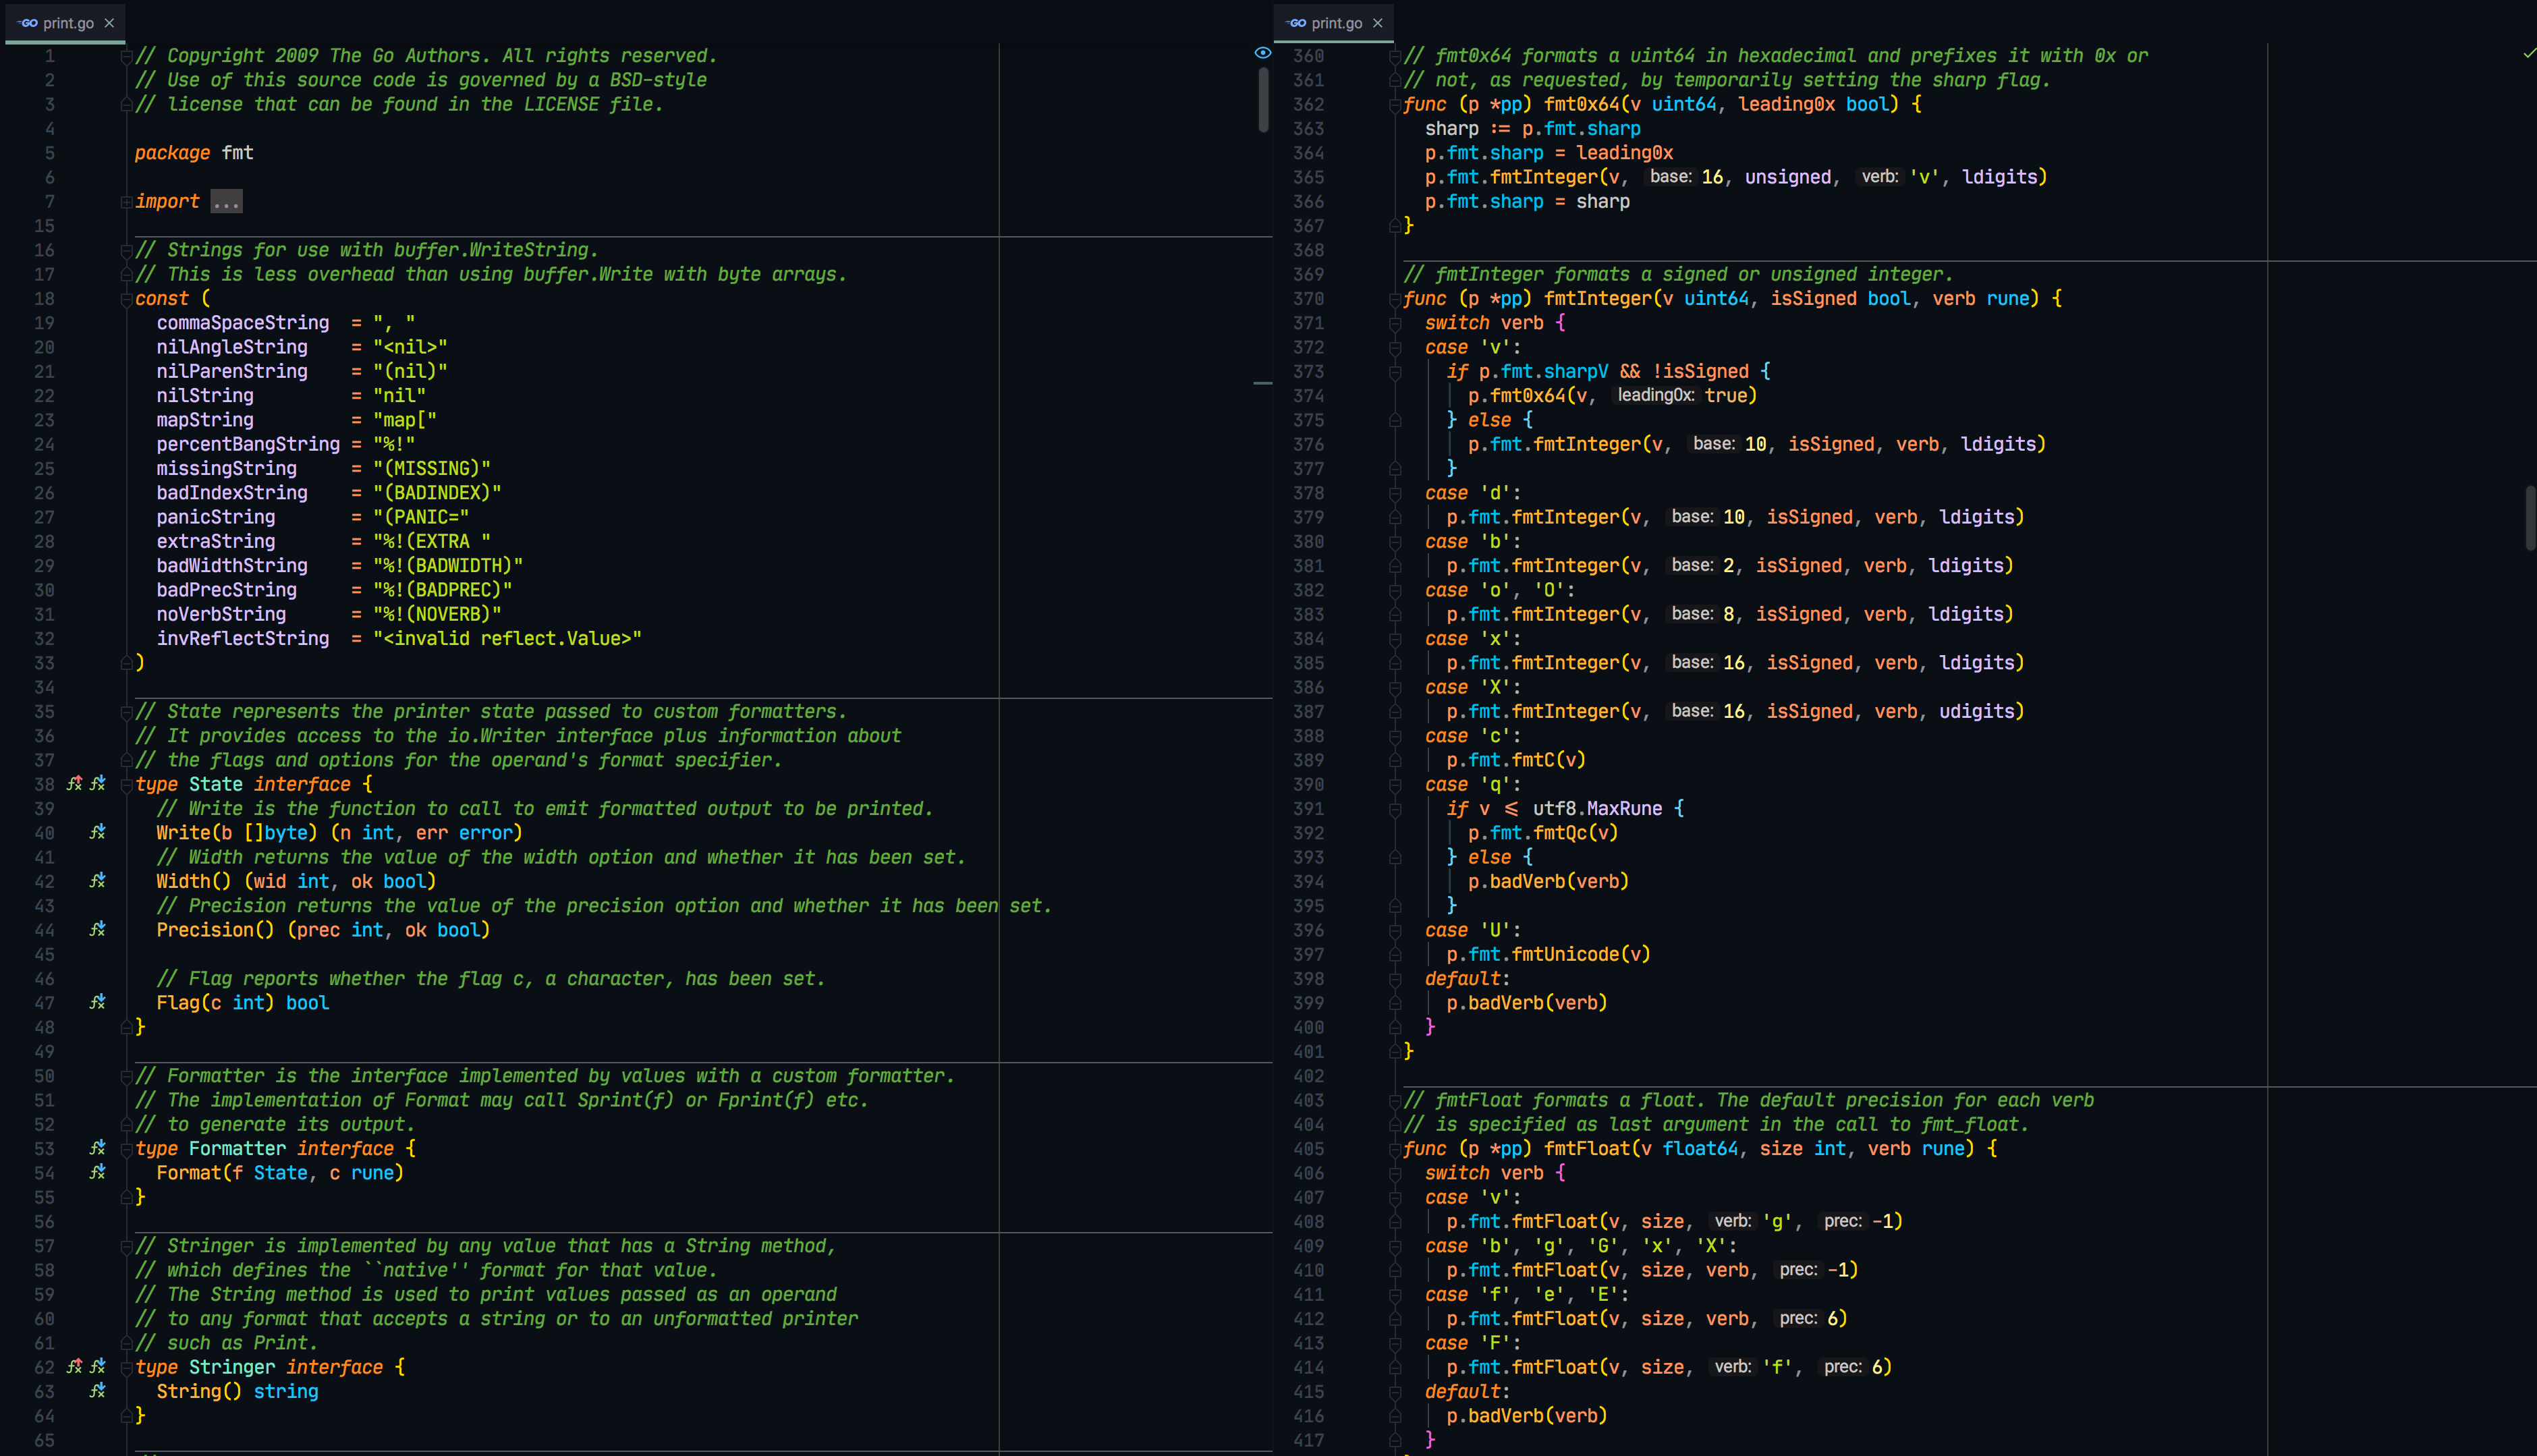This screenshot has width=2537, height=1456.
Task: Toggle the blue eye icon in left editor
Action: (1262, 53)
